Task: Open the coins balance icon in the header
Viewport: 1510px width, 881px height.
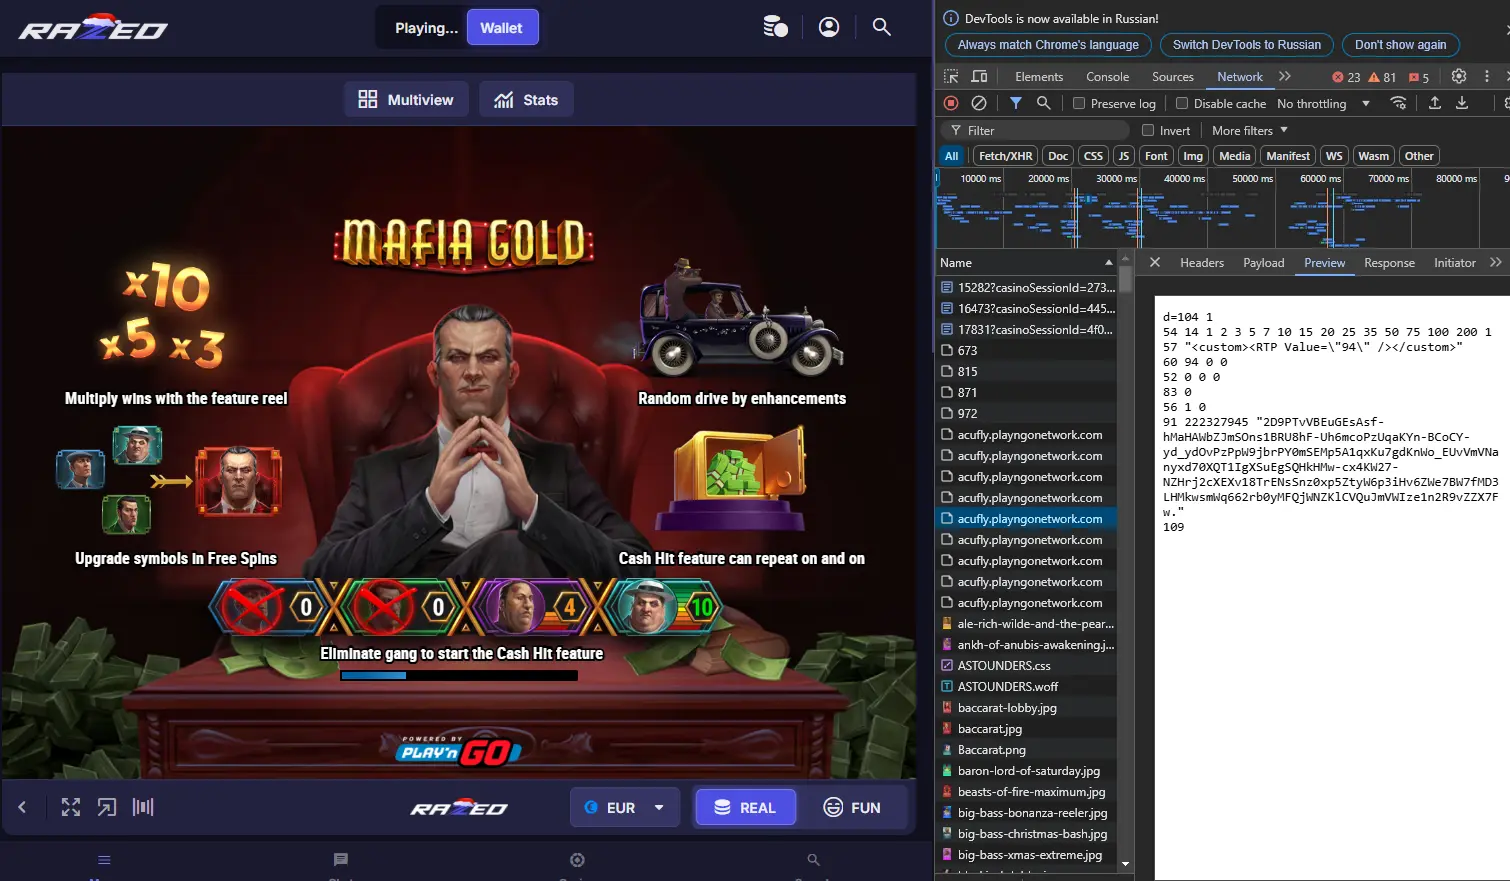Action: coord(775,27)
